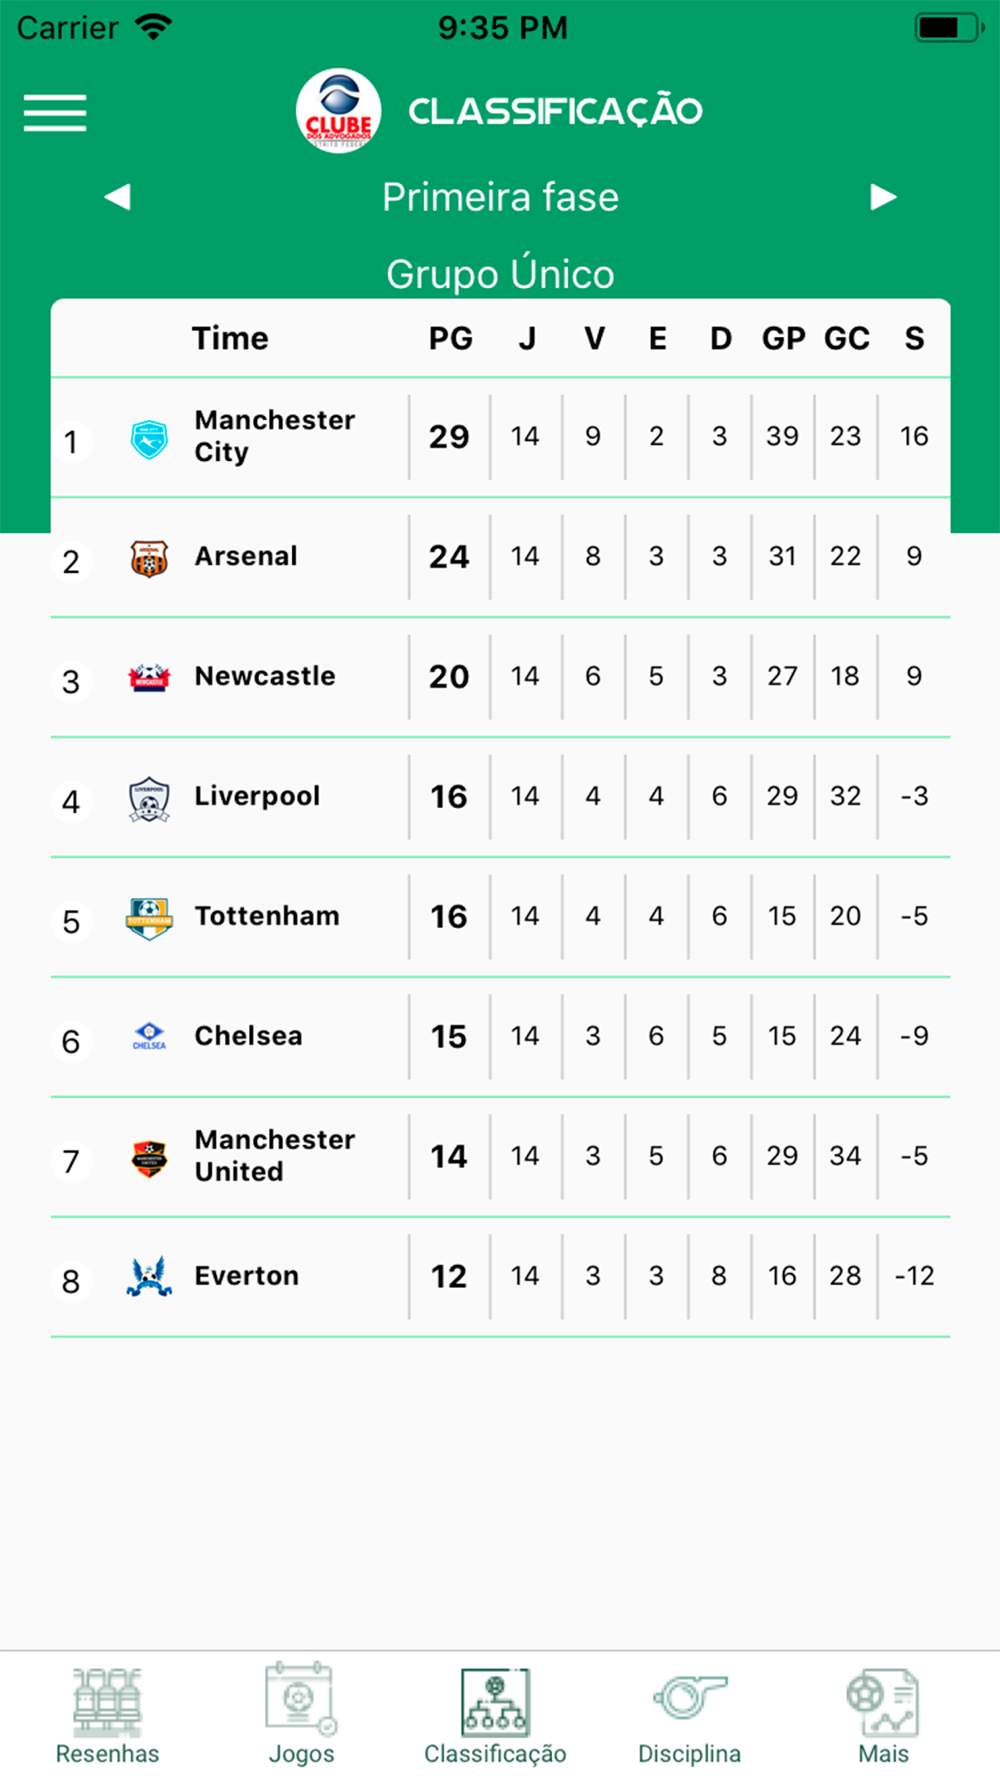Tap the Everton winged badge
This screenshot has width=1000, height=1778.
149,1277
